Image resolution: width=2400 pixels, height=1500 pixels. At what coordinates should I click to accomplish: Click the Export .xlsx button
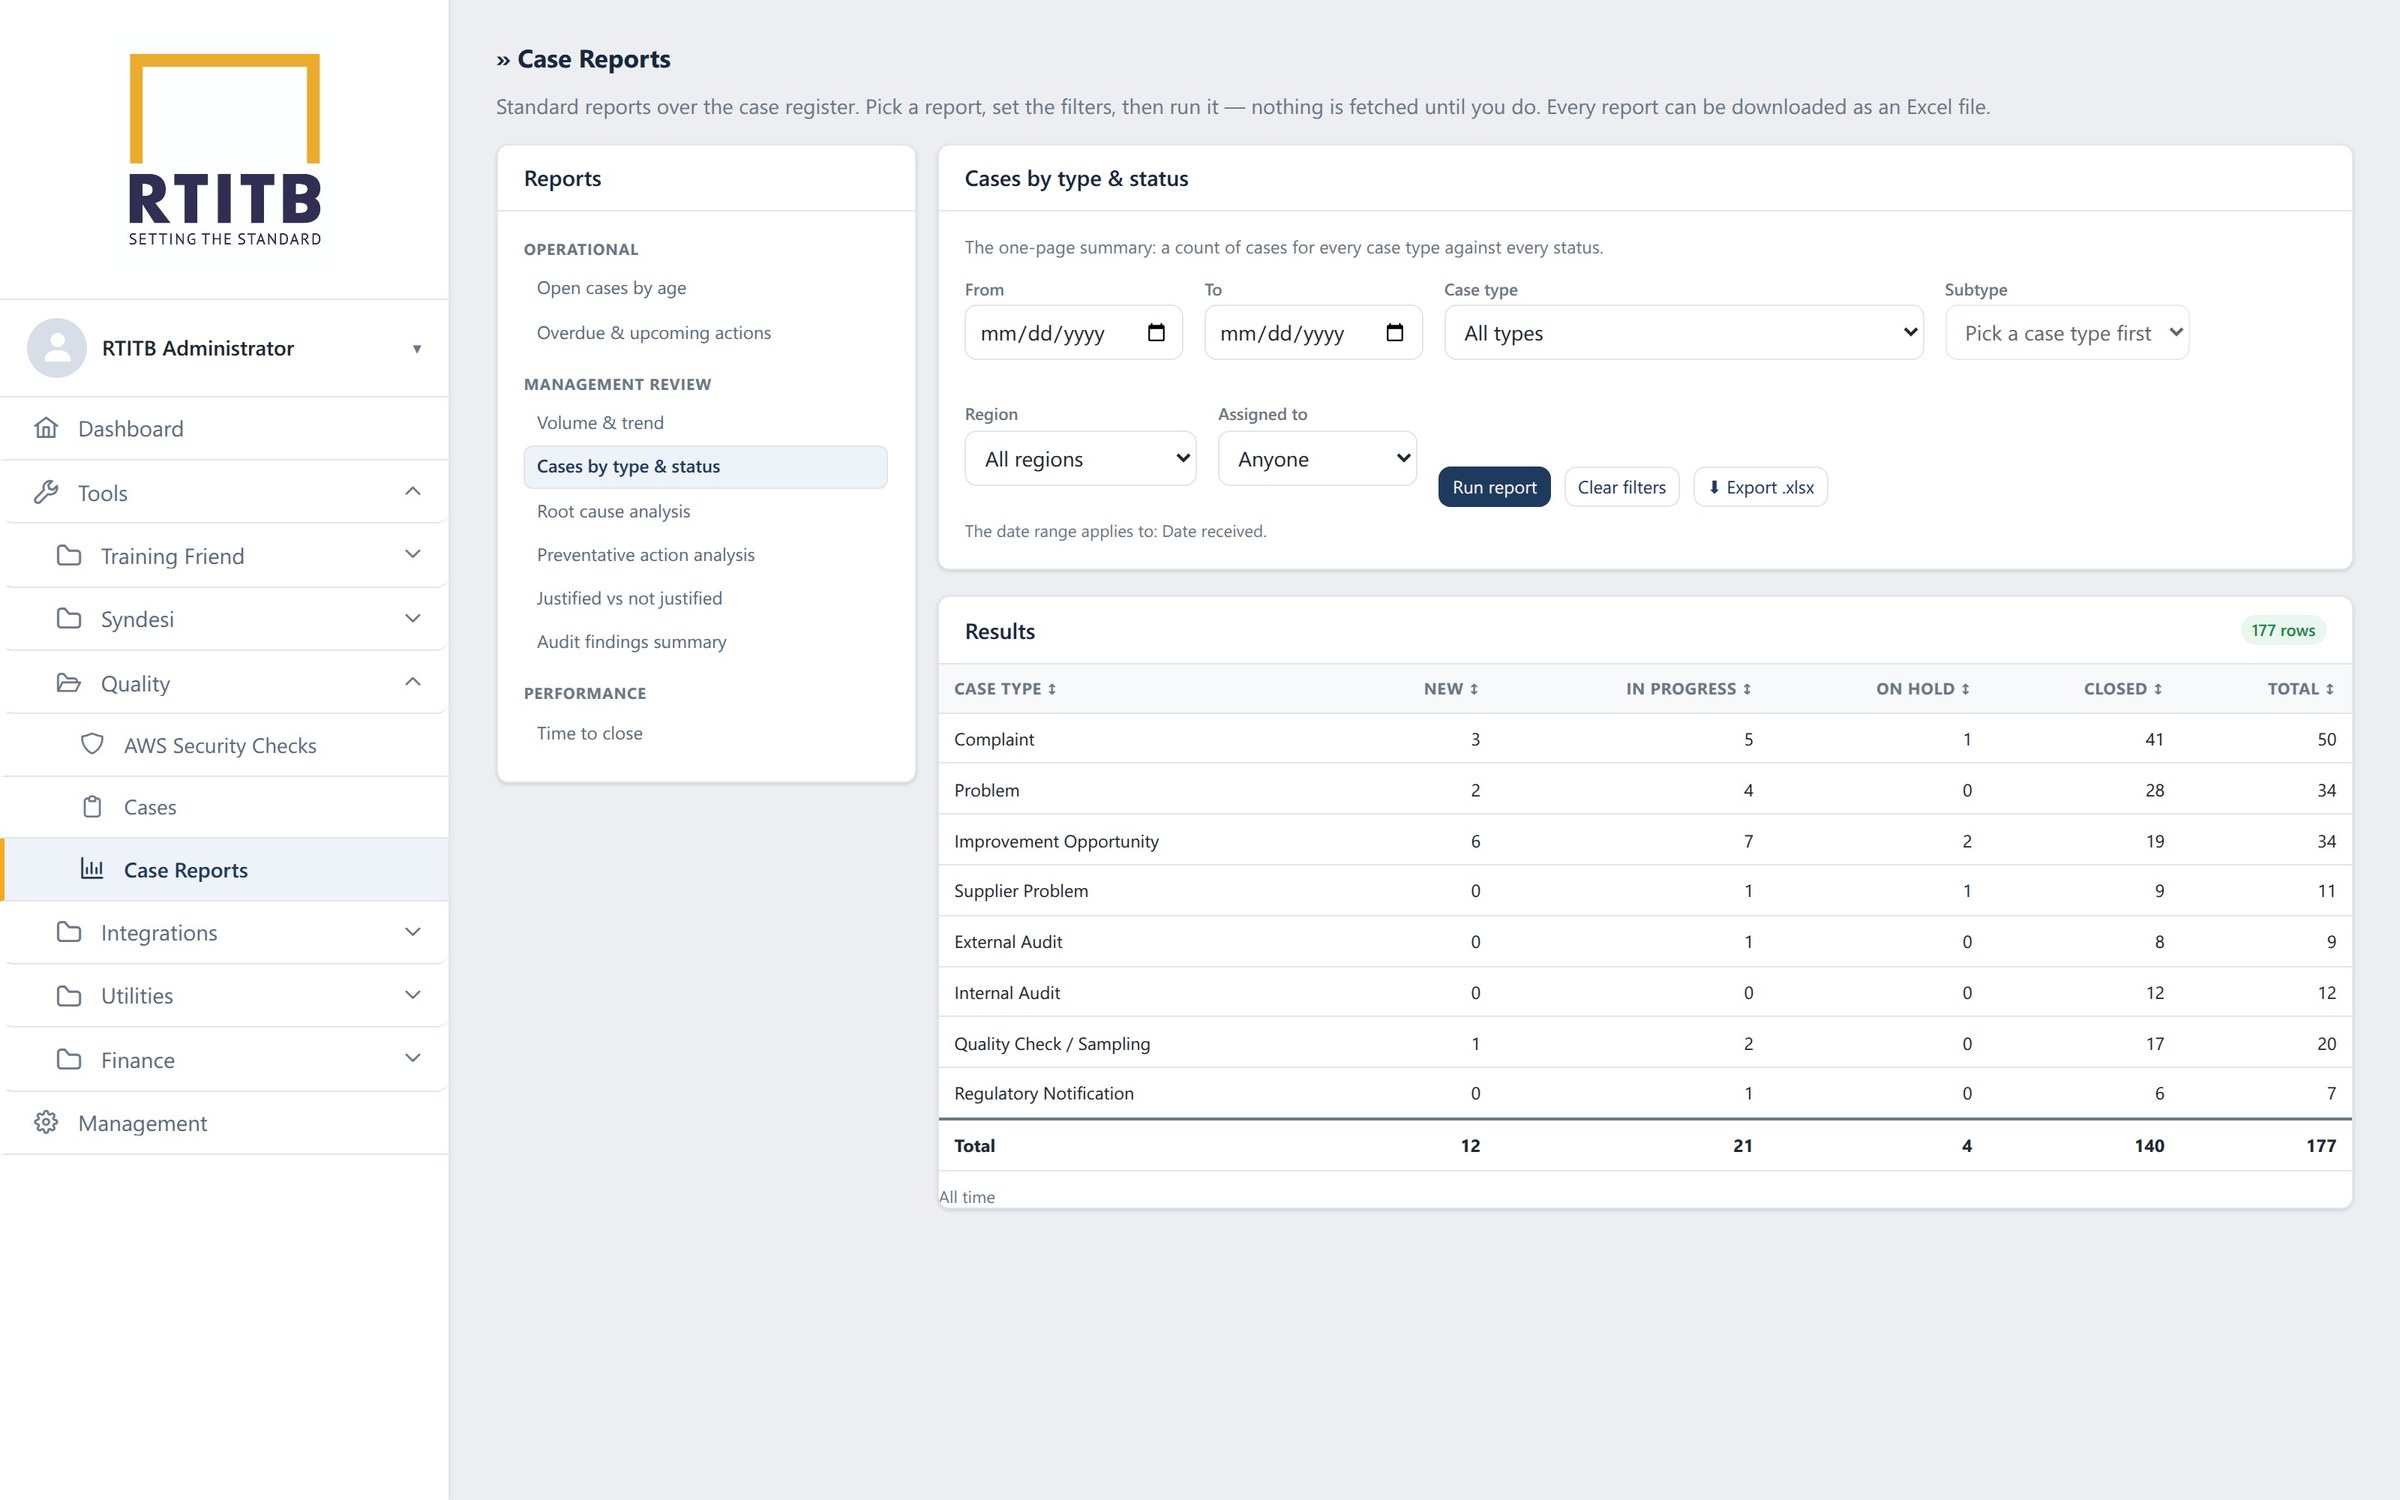[x=1760, y=487]
